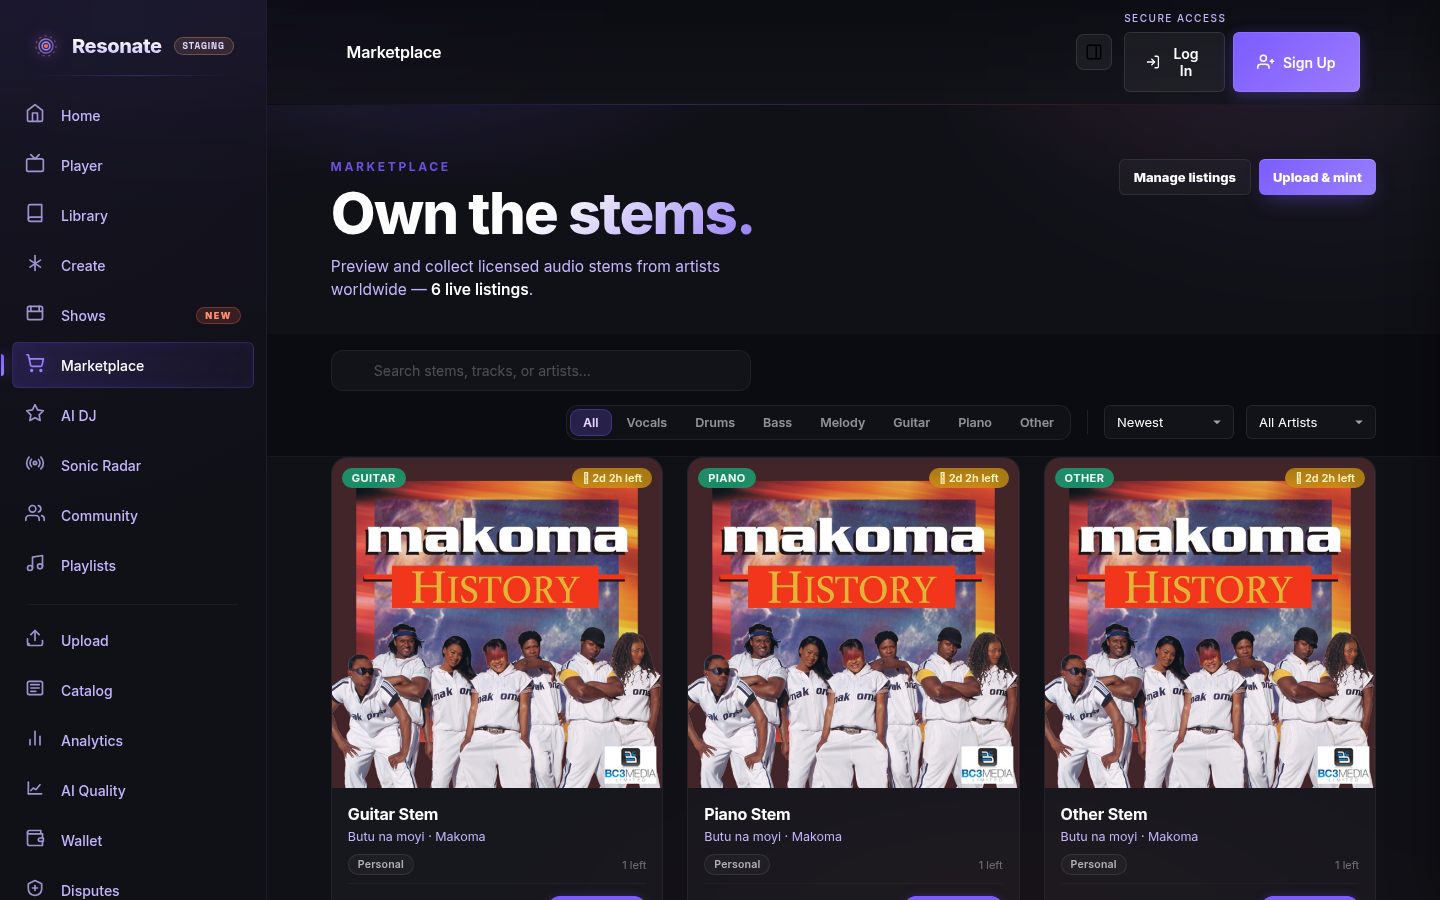Open Playlists via its music note icon
This screenshot has width=1440, height=900.
[35, 563]
